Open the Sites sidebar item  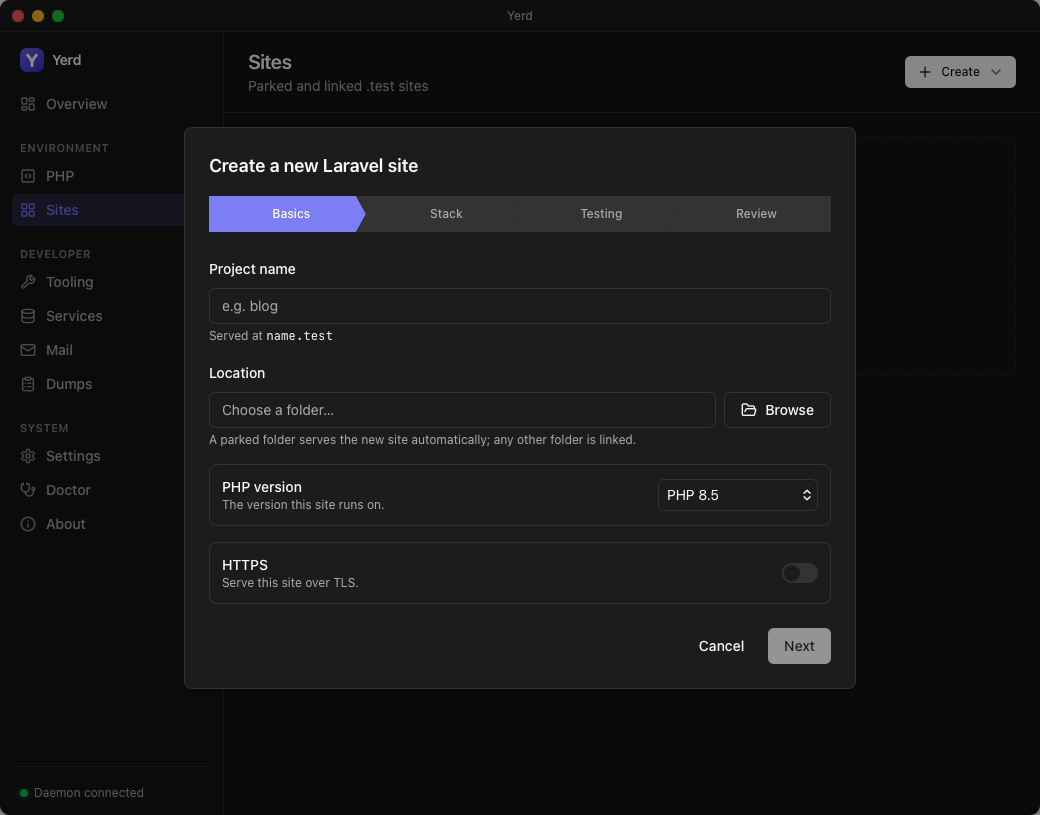pos(111,210)
